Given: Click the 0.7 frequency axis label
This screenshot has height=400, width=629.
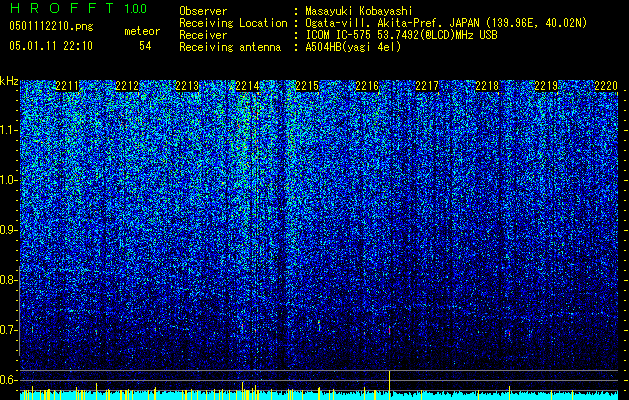Looking at the screenshot, I should (x=8, y=330).
